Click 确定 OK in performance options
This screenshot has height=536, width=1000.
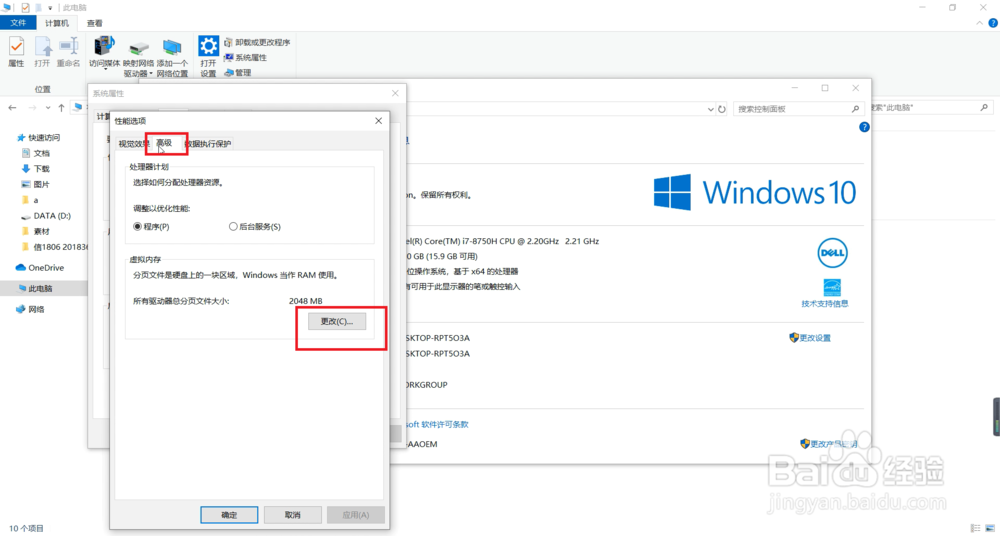[x=229, y=515]
